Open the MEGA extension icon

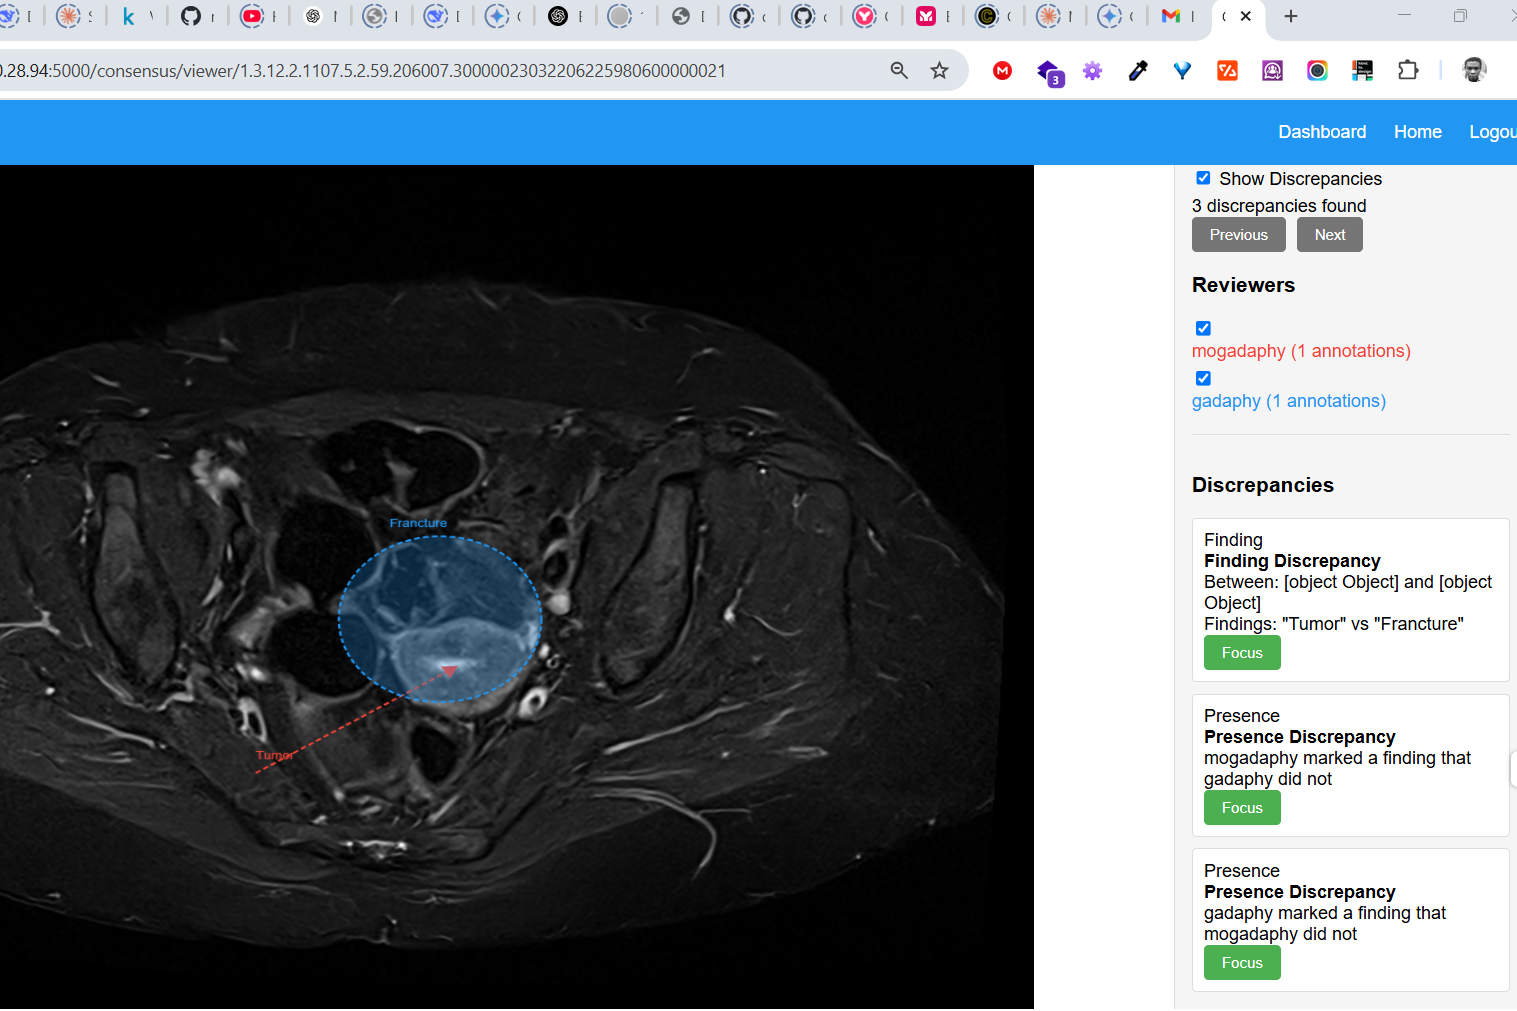point(1003,71)
